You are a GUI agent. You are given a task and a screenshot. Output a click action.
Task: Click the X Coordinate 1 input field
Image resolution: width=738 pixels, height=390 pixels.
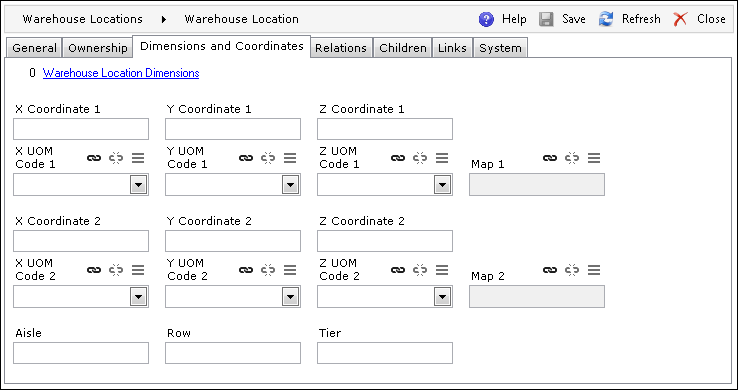[x=81, y=129]
